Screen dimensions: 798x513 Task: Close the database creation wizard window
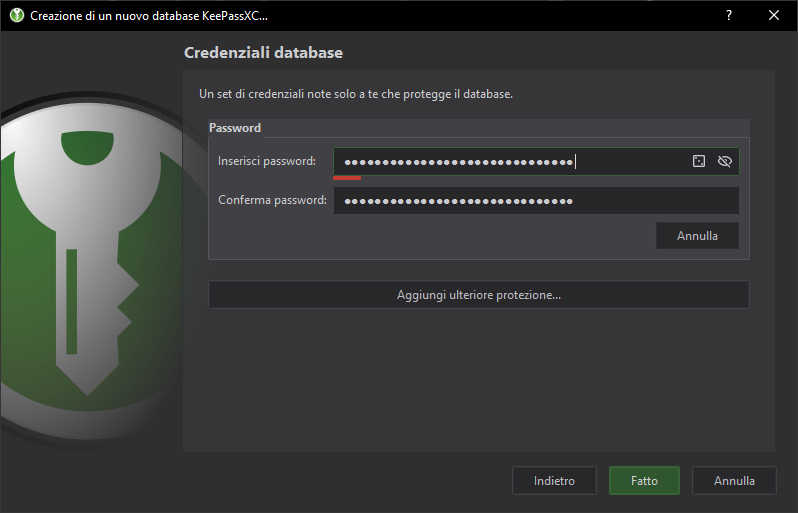tap(774, 16)
